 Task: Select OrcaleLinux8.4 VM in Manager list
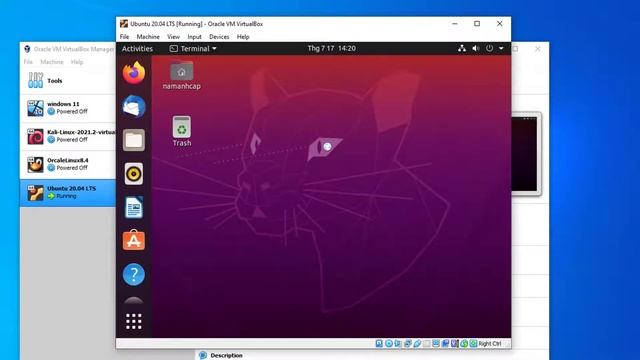tap(68, 164)
